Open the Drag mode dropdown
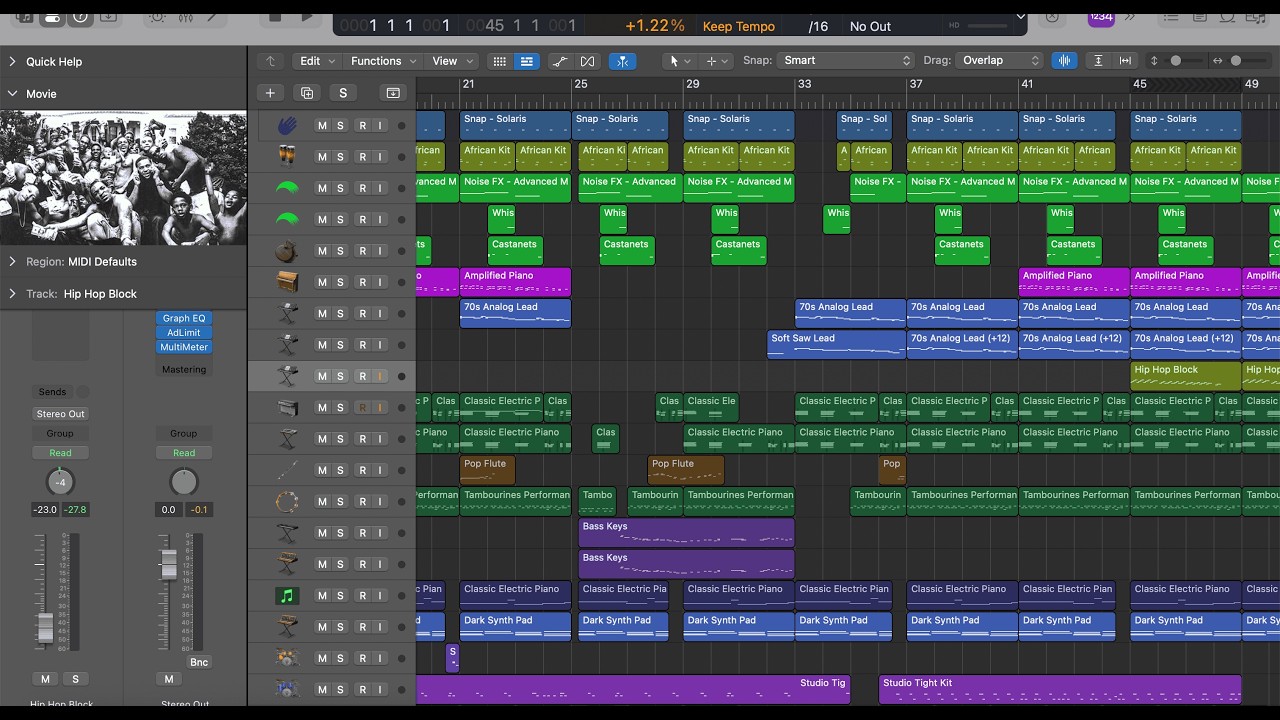Viewport: 1280px width, 720px height. point(999,61)
